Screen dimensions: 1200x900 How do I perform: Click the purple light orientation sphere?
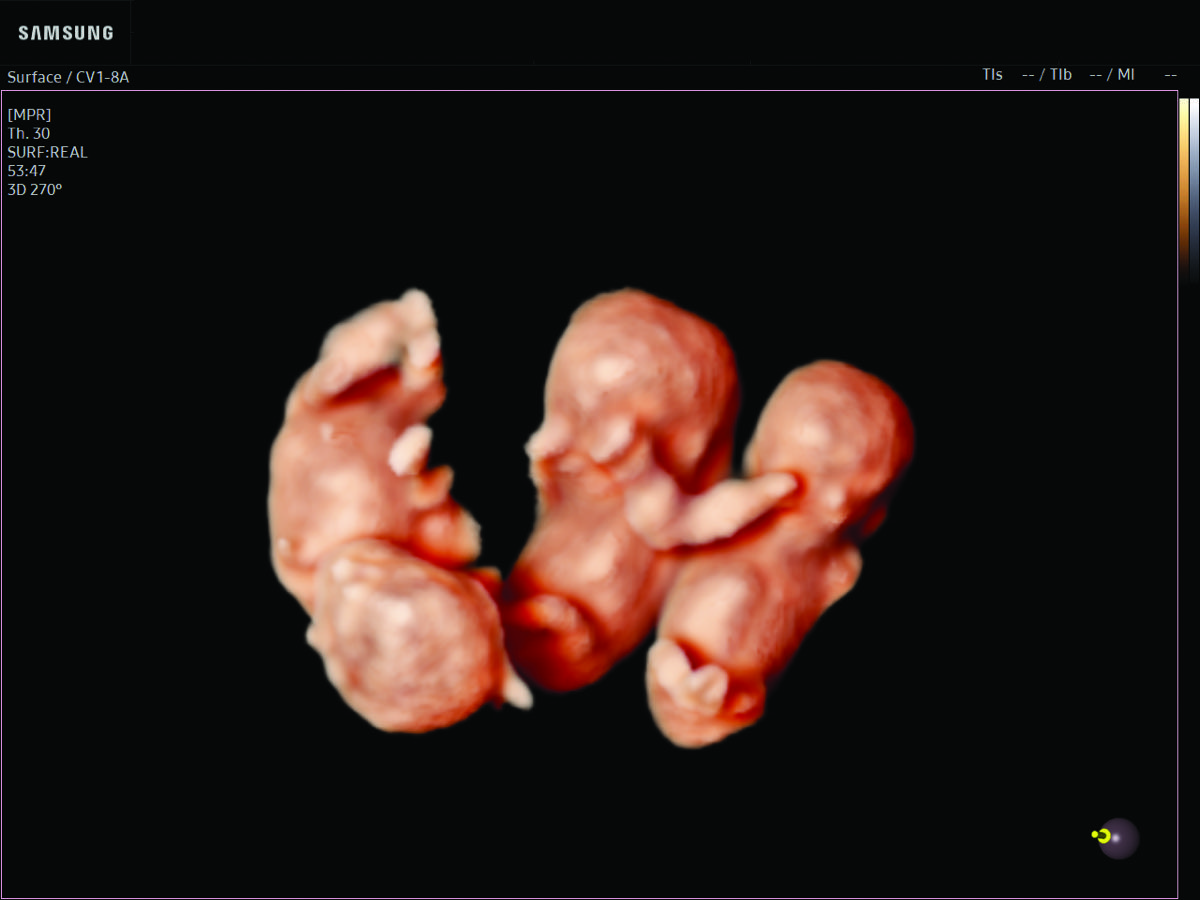tap(1119, 838)
